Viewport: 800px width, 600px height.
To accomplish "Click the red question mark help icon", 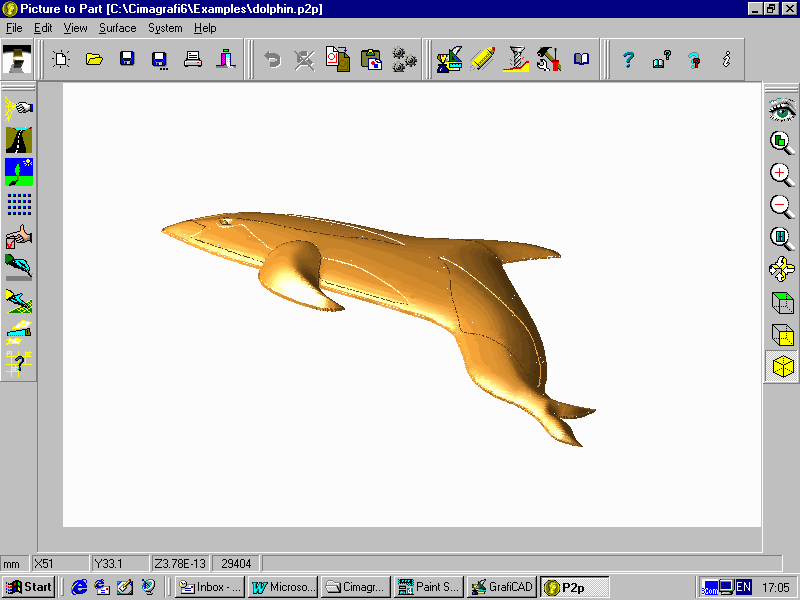I will (x=694, y=60).
